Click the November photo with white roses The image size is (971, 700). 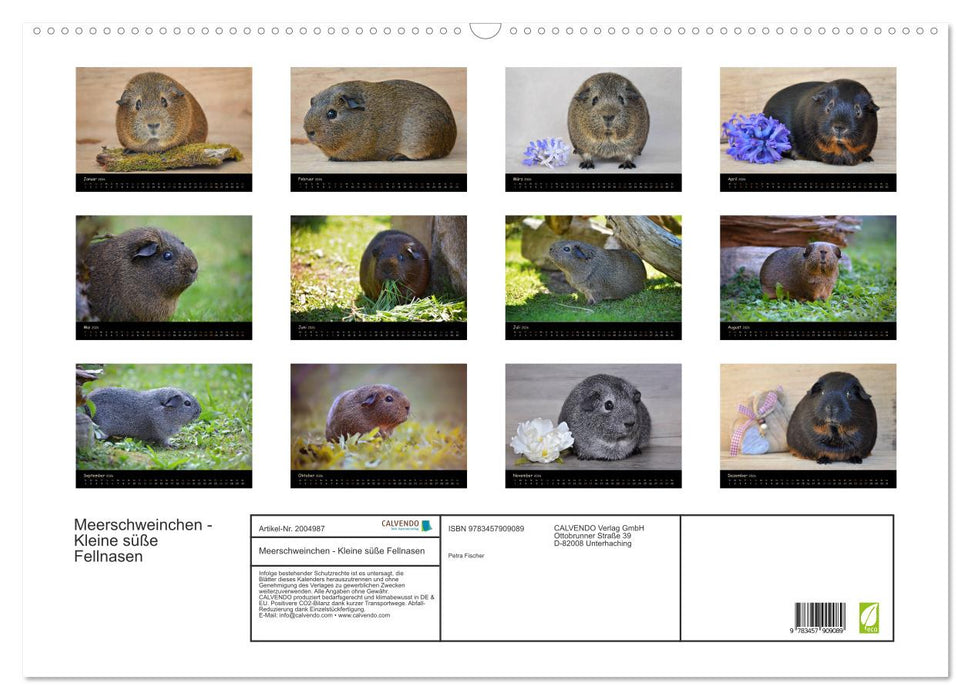pos(593,420)
